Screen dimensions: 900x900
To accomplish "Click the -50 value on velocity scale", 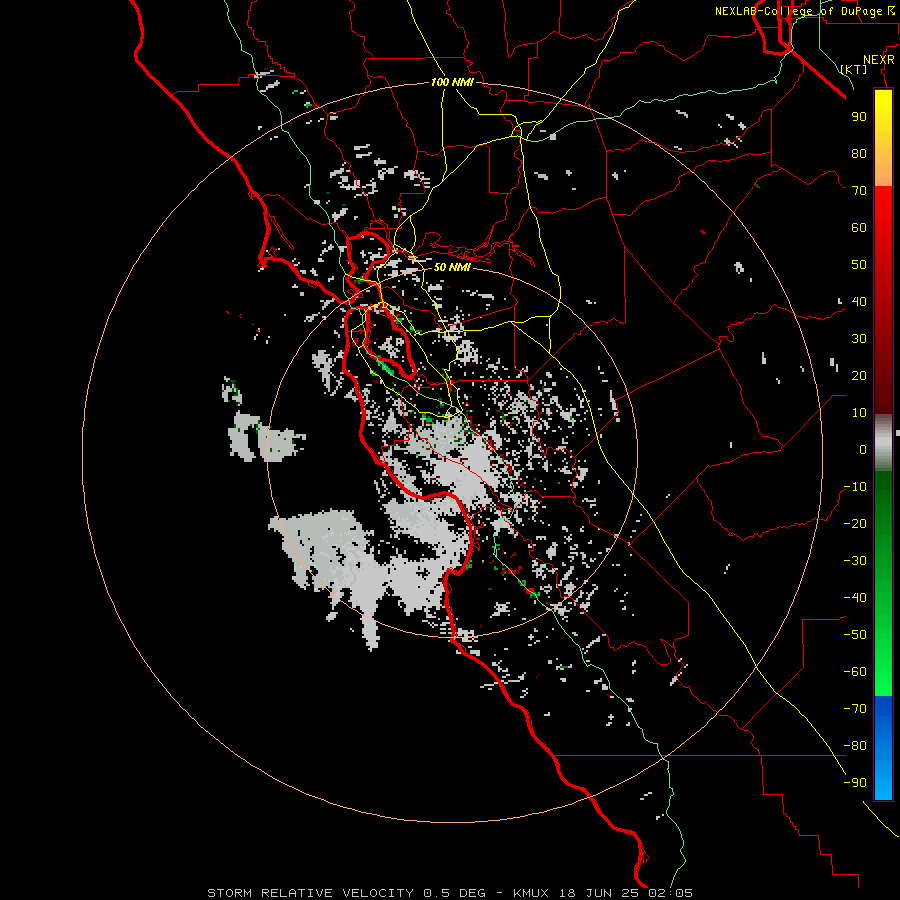I will [855, 635].
